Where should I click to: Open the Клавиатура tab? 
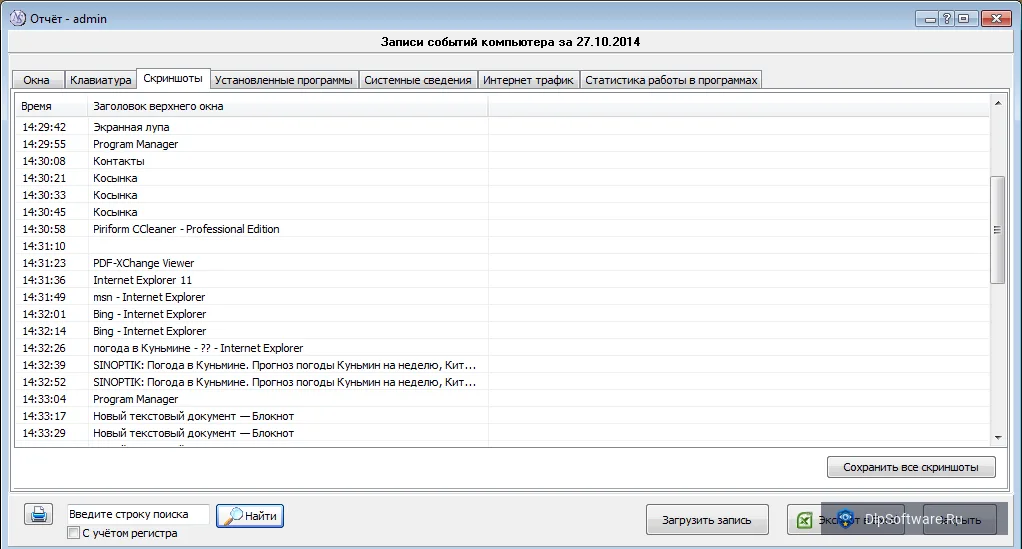[100, 80]
